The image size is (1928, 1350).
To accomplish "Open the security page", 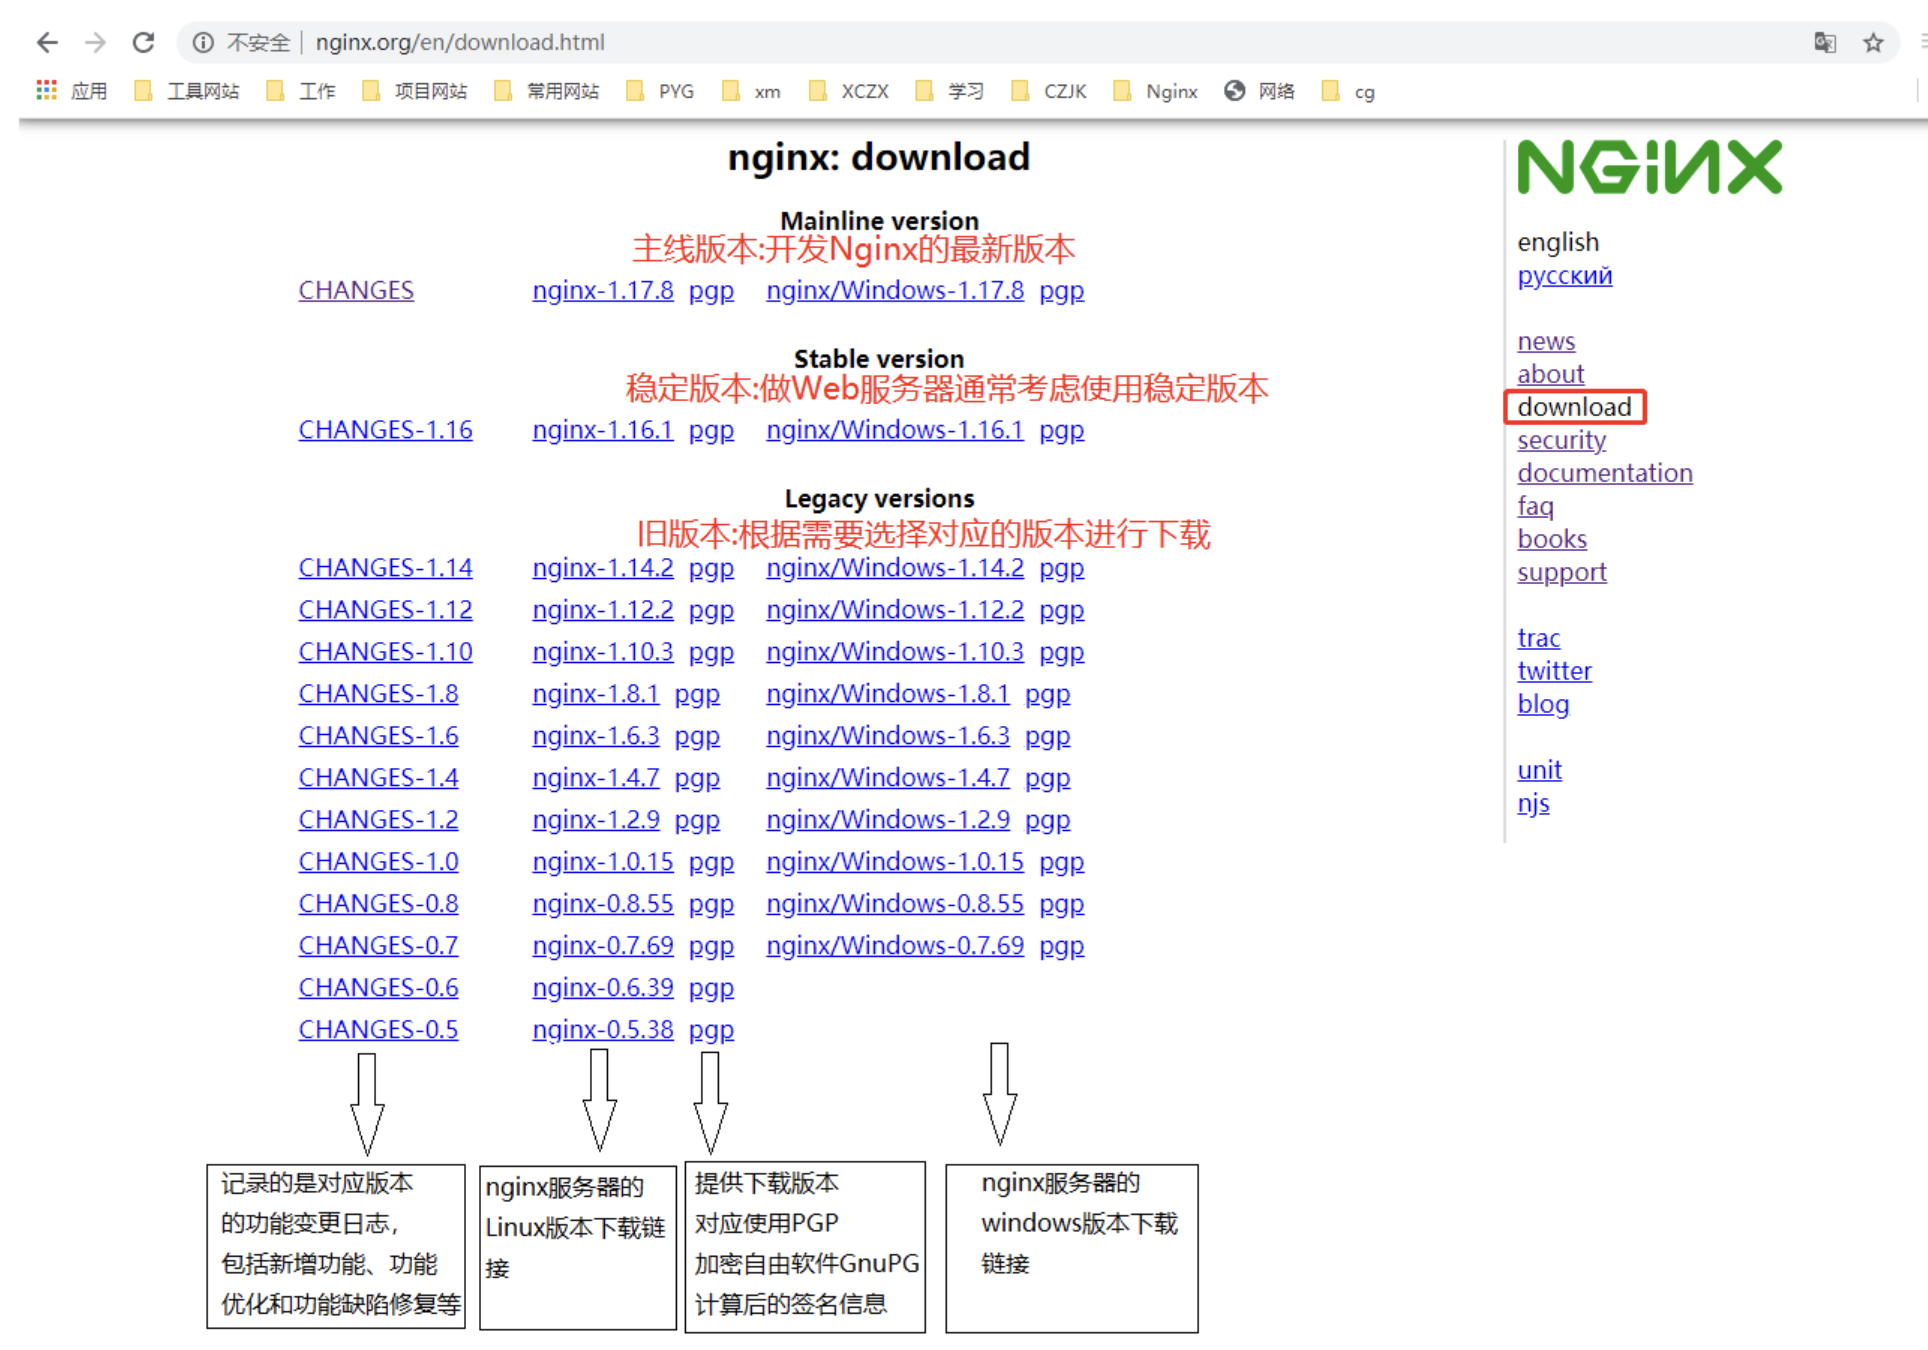I will pyautogui.click(x=1562, y=441).
